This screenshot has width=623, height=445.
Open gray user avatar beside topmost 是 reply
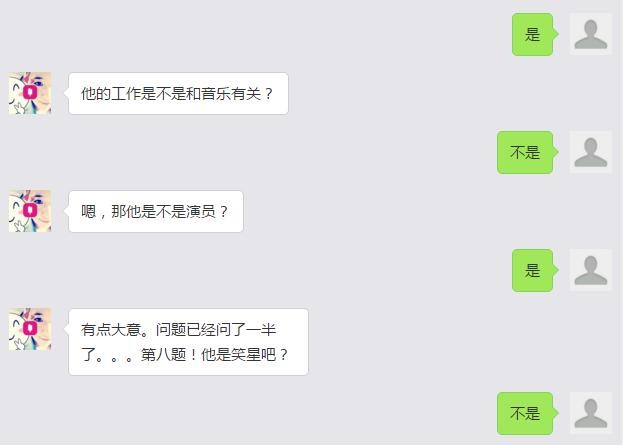pyautogui.click(x=590, y=34)
